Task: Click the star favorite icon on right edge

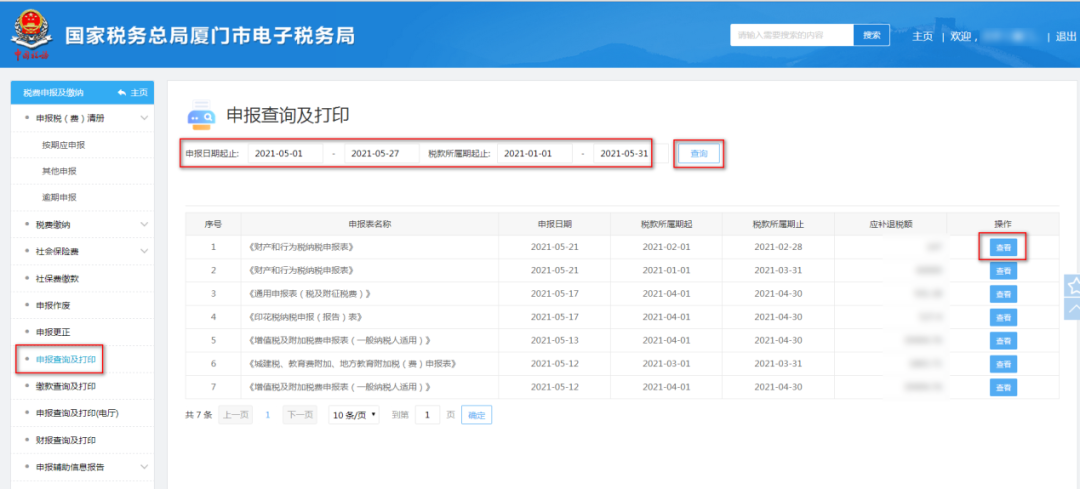Action: click(x=1072, y=286)
